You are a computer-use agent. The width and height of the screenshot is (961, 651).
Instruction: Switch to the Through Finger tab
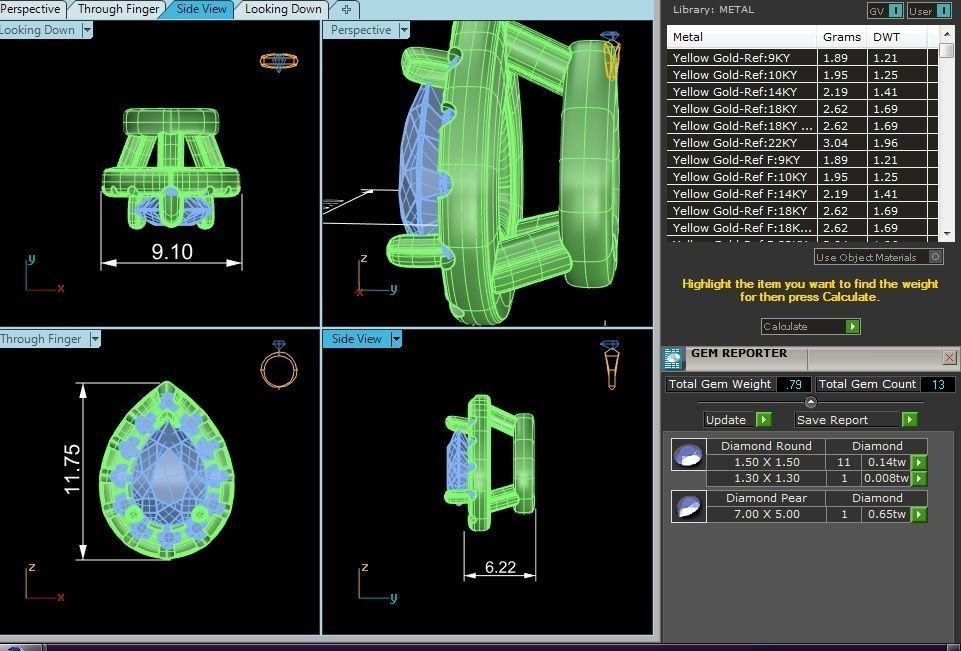pyautogui.click(x=118, y=9)
